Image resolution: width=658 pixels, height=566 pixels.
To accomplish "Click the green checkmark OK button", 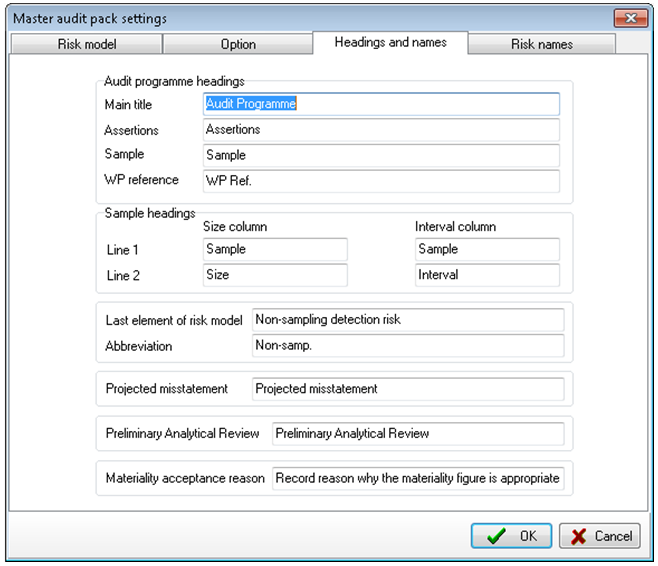I will point(511,535).
